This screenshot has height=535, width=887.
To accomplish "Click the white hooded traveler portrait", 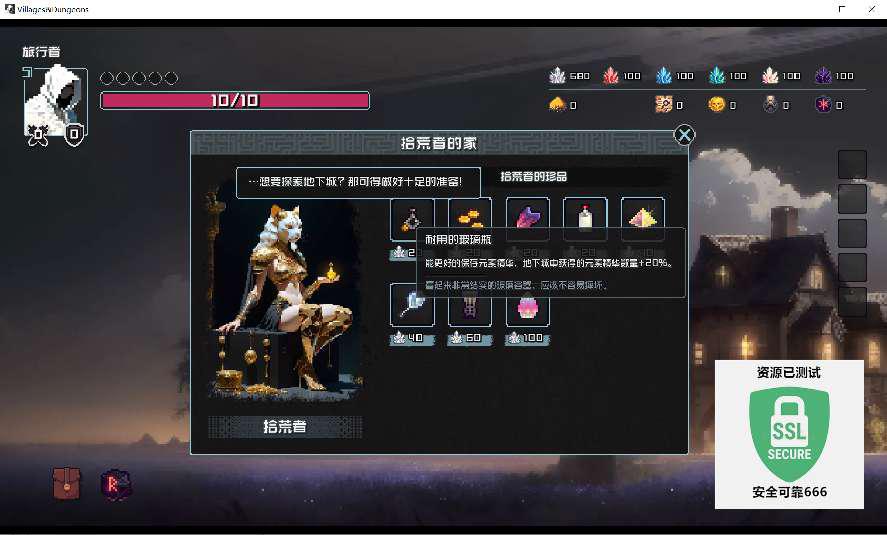I will (x=55, y=100).
